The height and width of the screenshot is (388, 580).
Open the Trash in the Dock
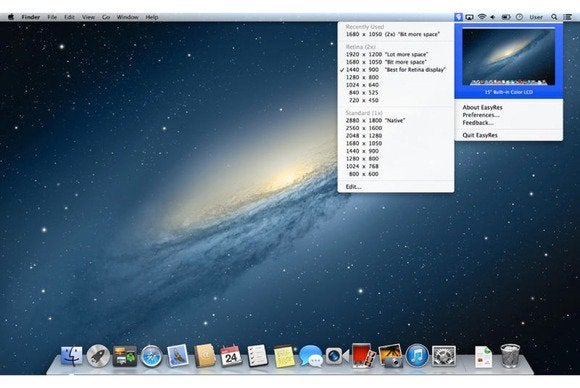click(510, 356)
